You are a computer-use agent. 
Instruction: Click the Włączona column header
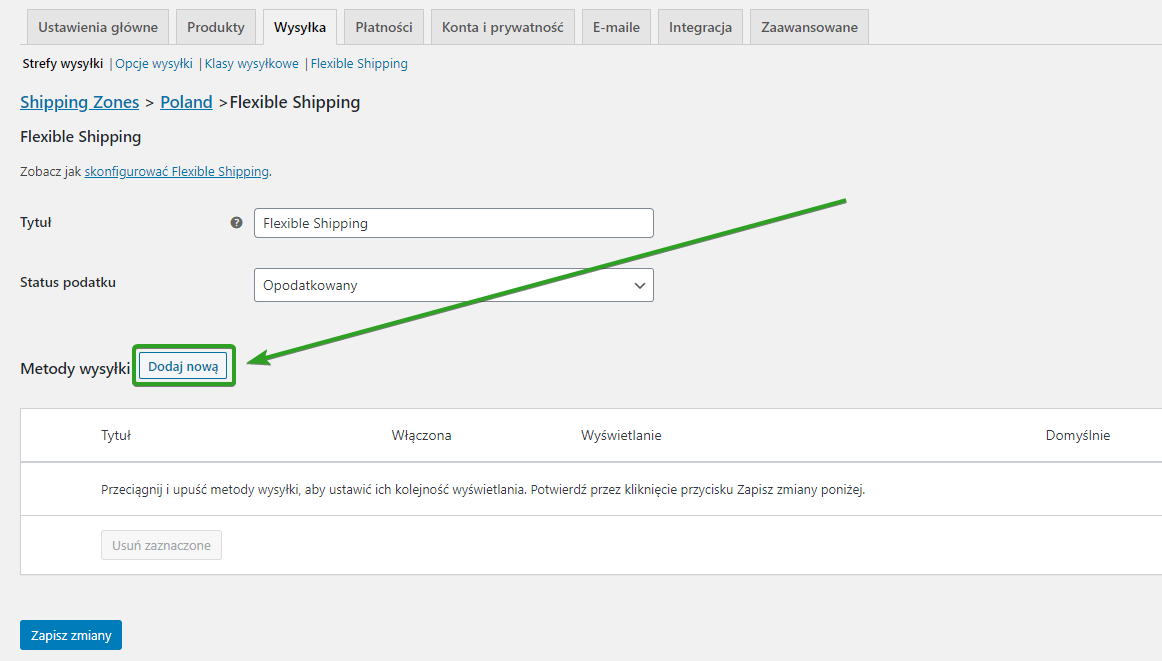point(421,436)
